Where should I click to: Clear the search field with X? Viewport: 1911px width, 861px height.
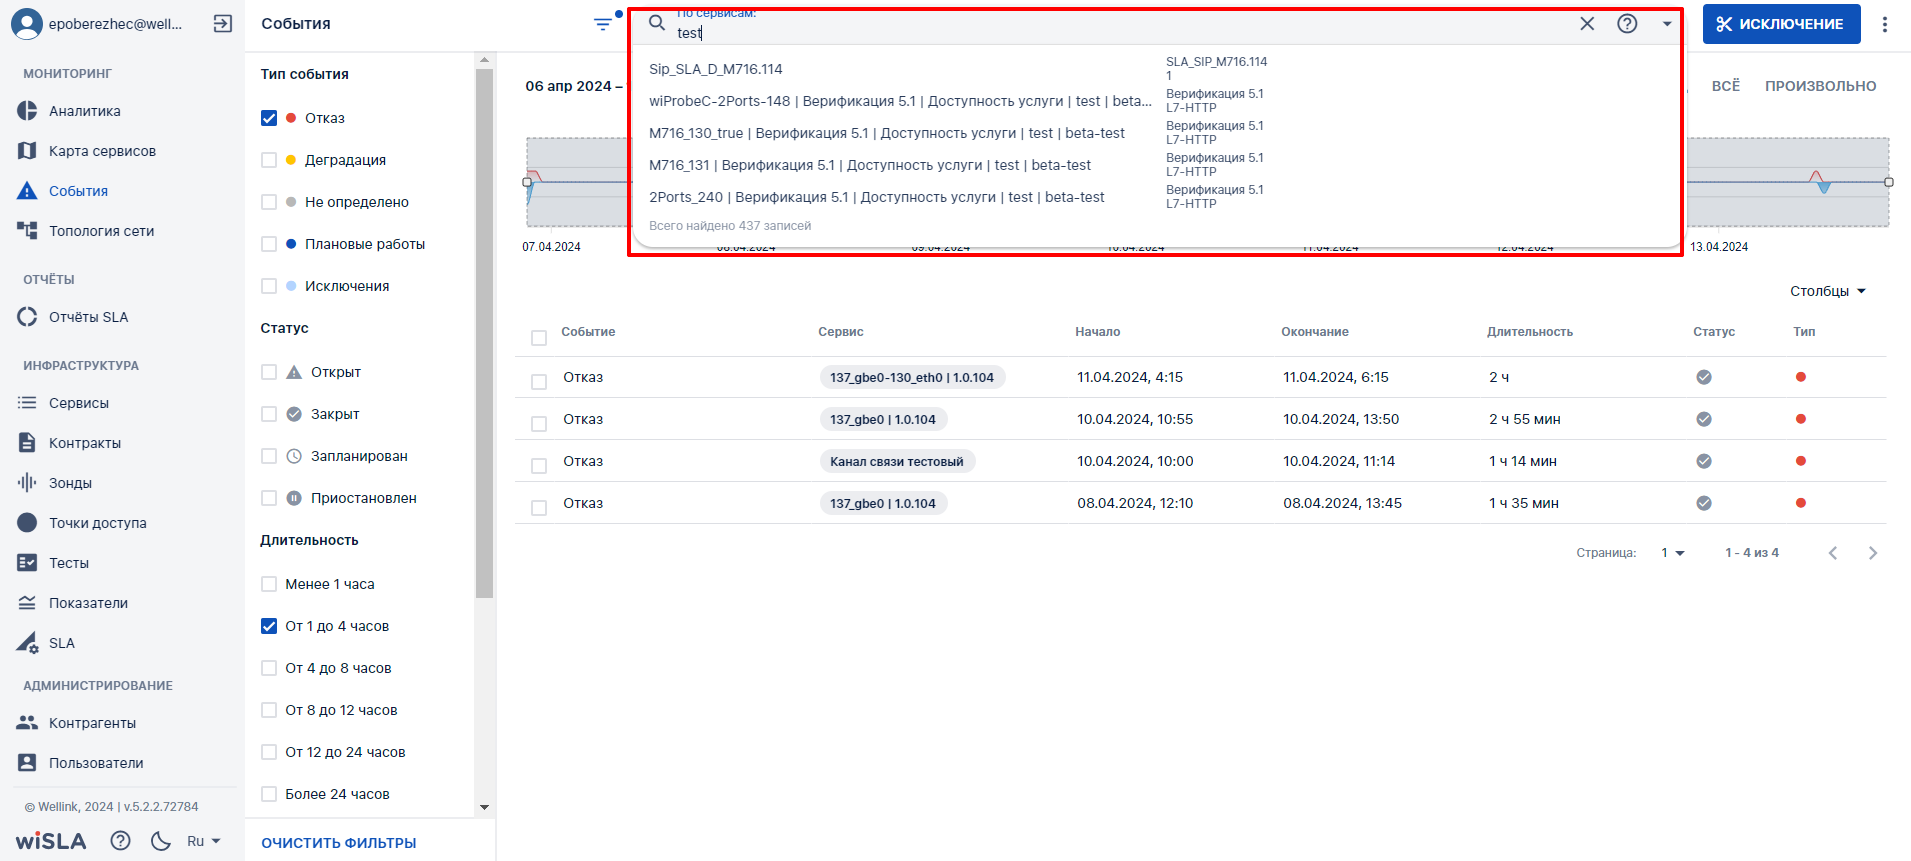pyautogui.click(x=1587, y=24)
